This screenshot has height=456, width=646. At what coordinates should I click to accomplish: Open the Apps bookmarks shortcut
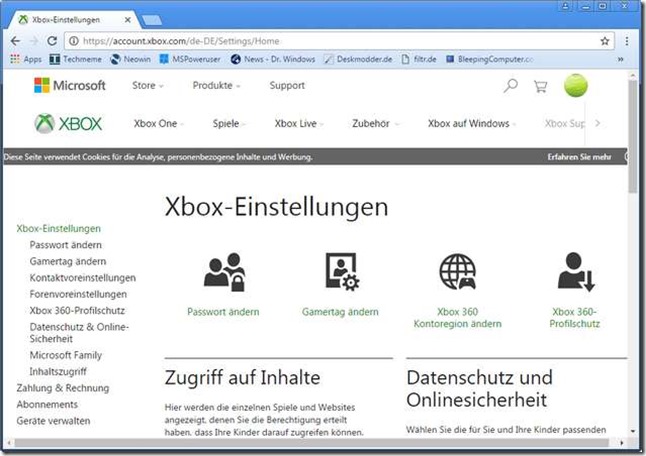coord(26,59)
